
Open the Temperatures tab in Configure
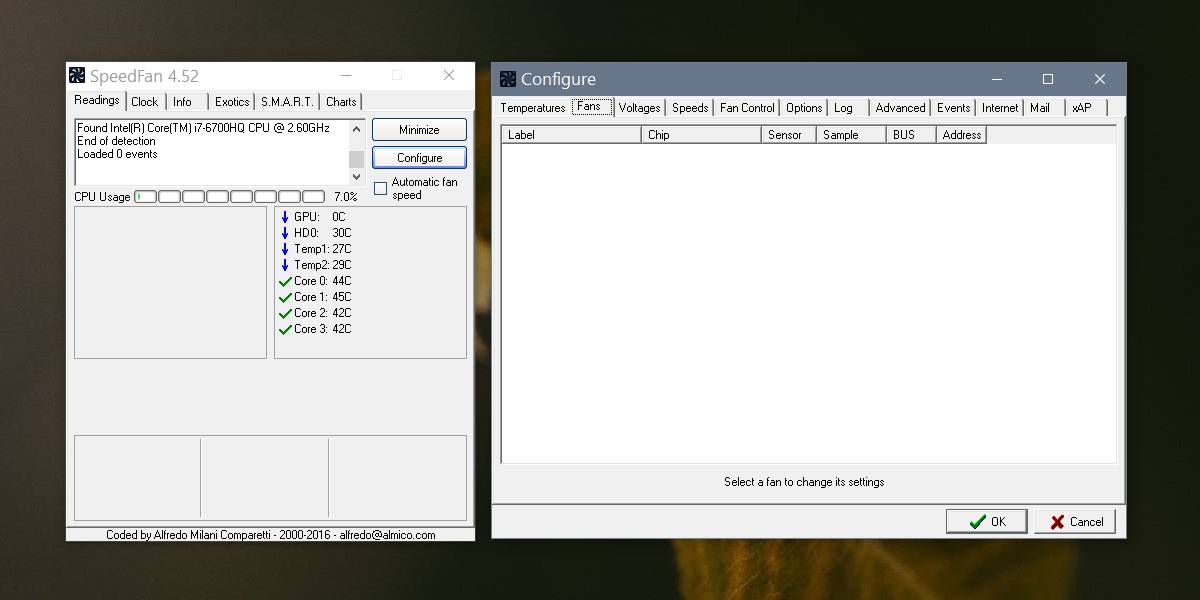[533, 108]
